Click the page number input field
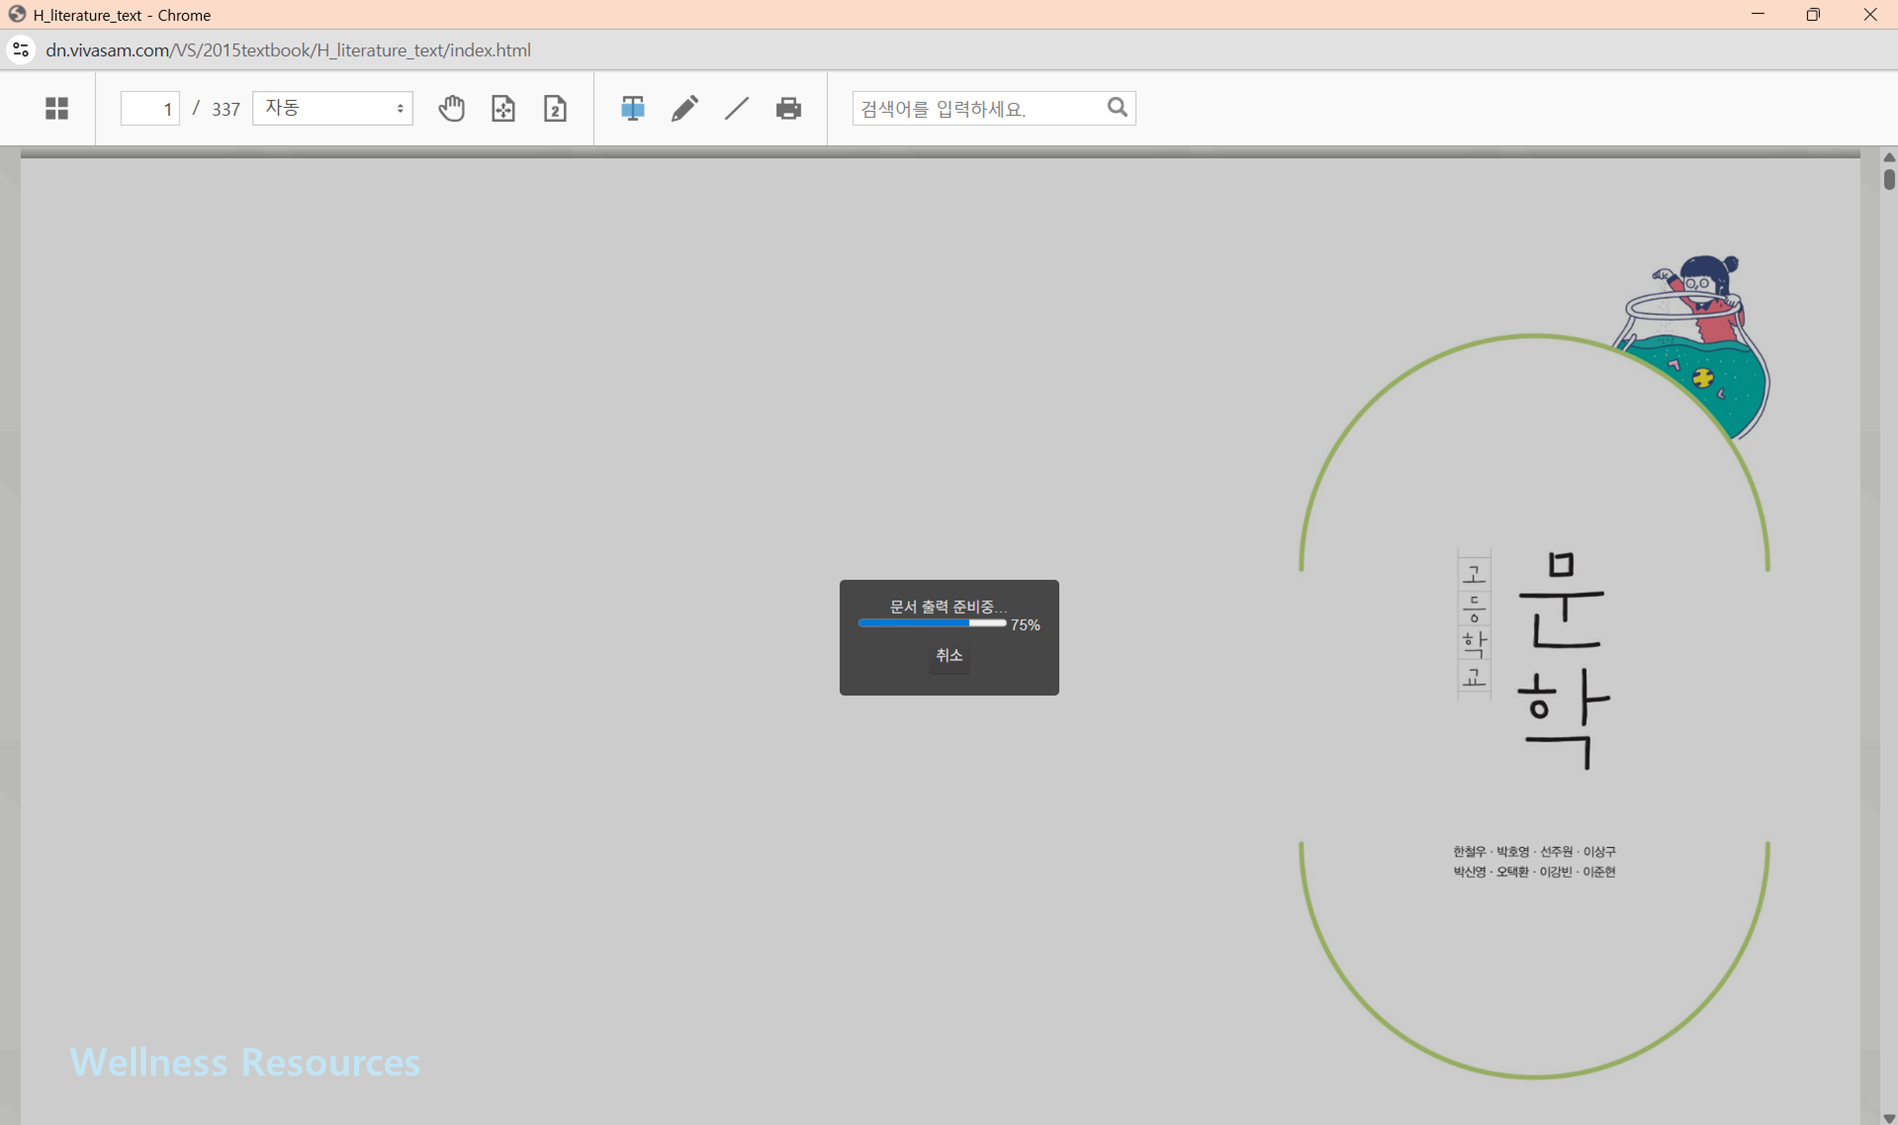This screenshot has height=1125, width=1898. [150, 108]
